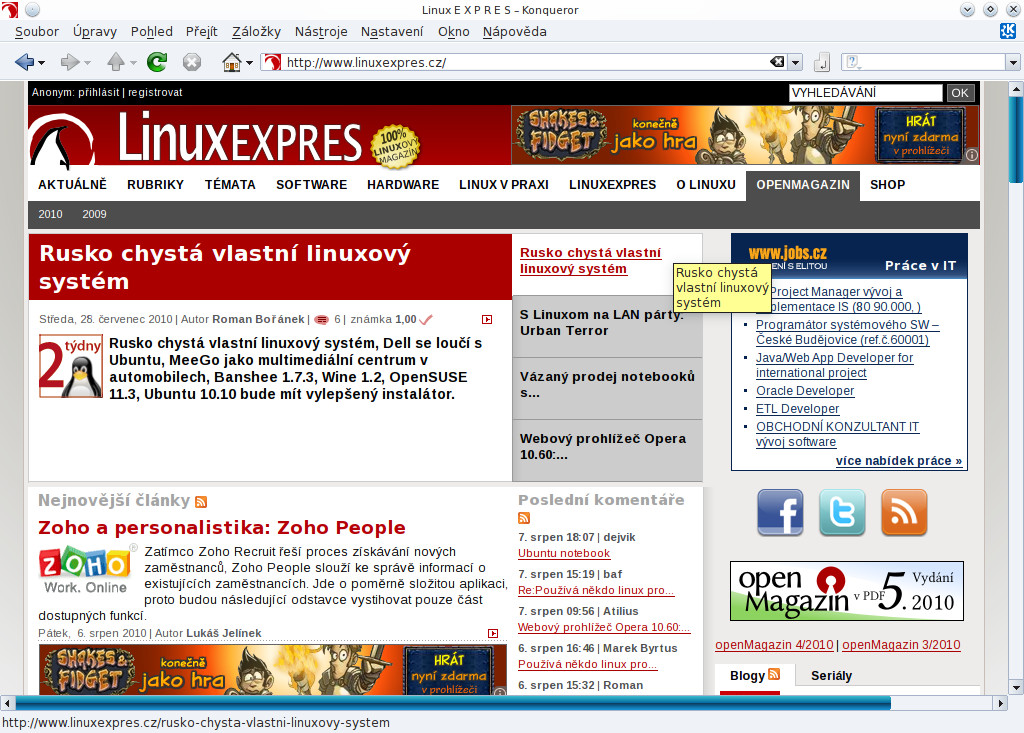Select the AKTUÁLNĚ navigation tab
Viewport: 1024px width, 733px height.
pyautogui.click(x=72, y=185)
